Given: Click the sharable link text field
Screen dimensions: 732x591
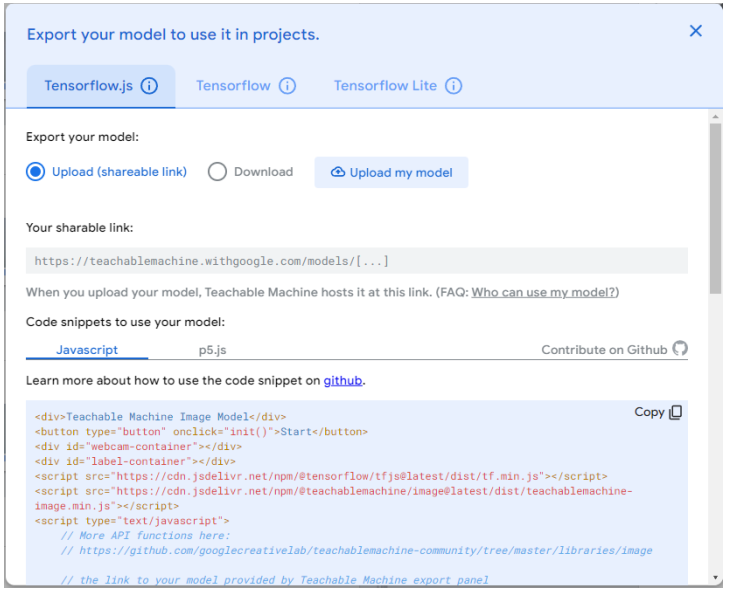Looking at the screenshot, I should (x=356, y=261).
